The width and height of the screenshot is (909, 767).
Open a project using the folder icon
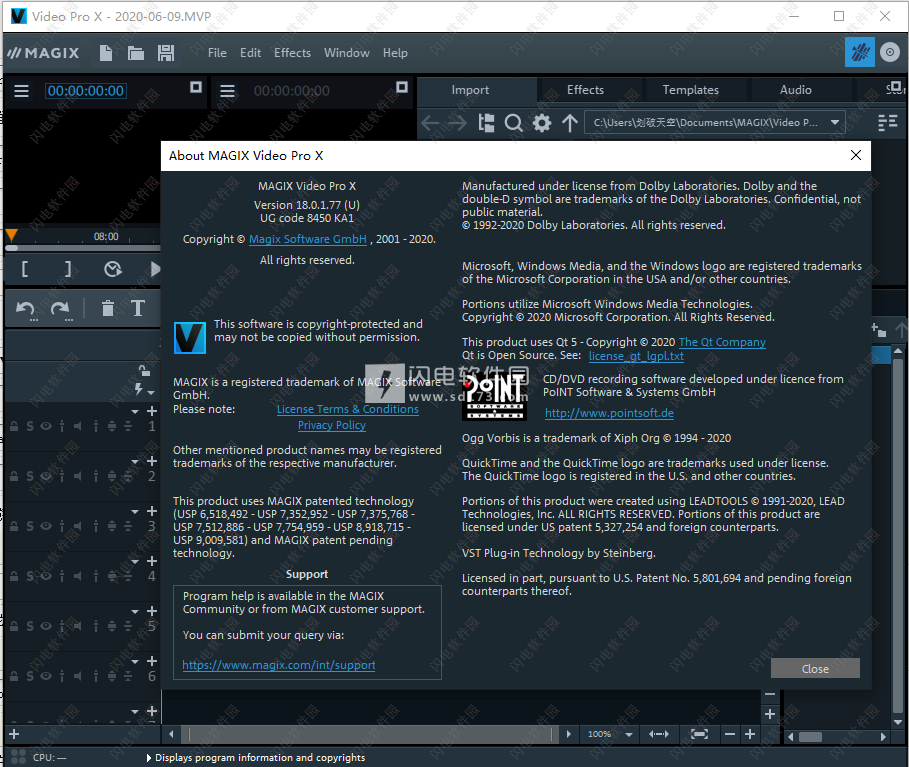[136, 53]
